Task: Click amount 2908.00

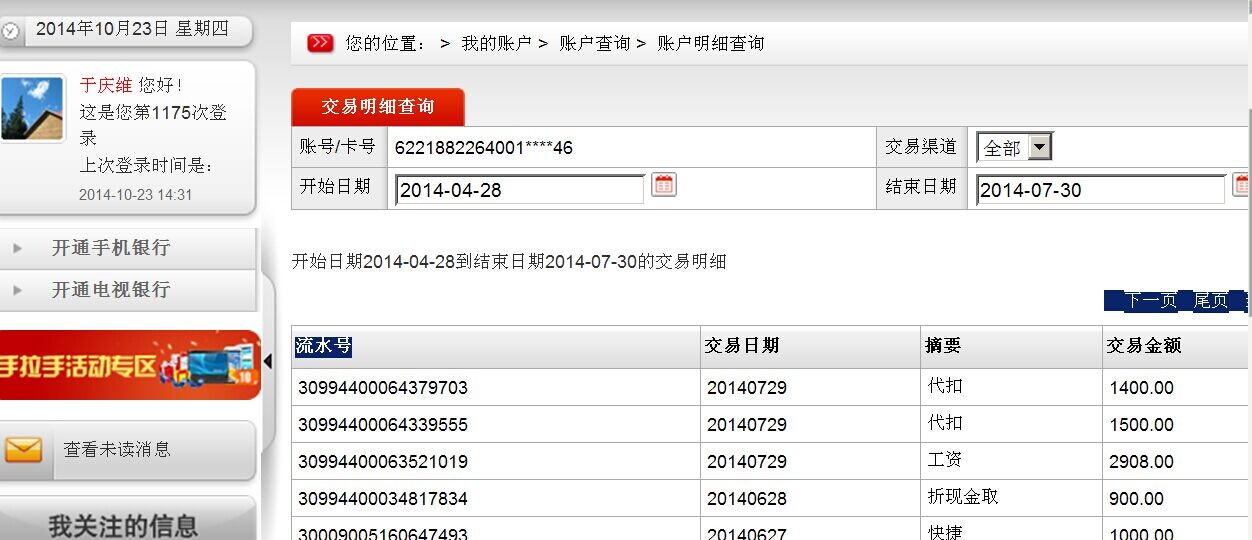Action: (x=1141, y=462)
